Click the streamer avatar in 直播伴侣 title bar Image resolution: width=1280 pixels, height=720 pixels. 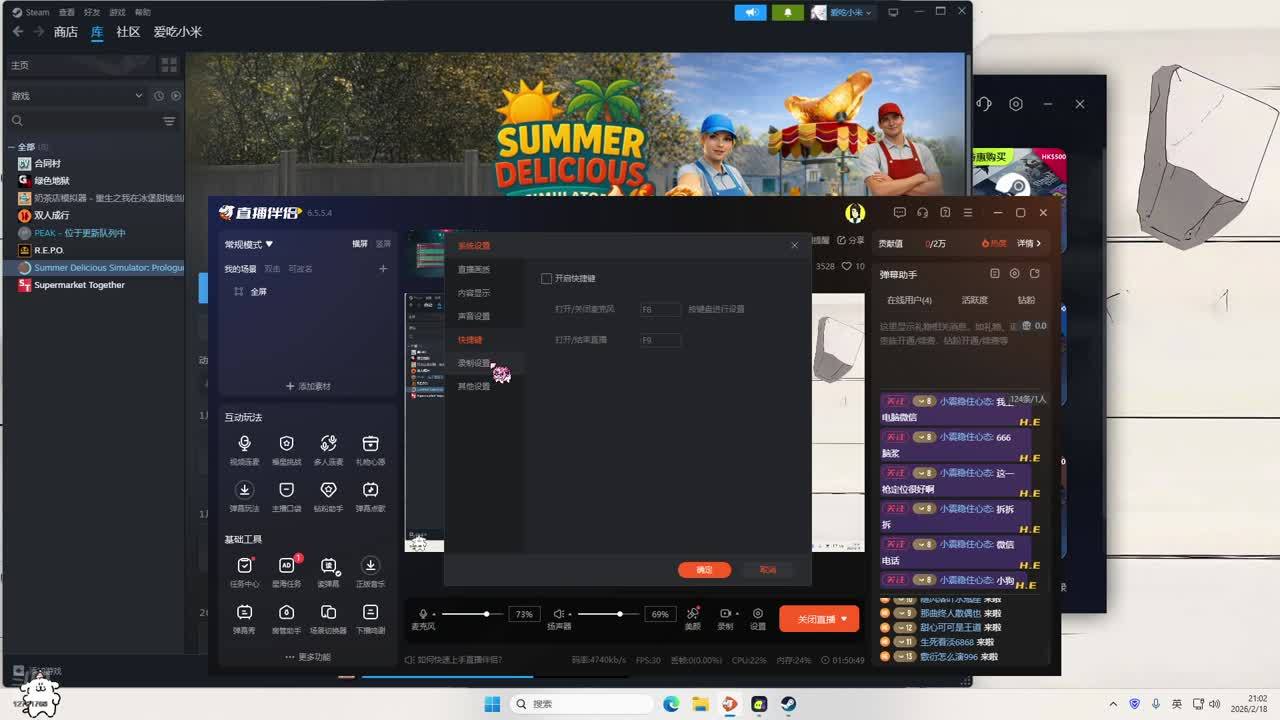pos(855,213)
